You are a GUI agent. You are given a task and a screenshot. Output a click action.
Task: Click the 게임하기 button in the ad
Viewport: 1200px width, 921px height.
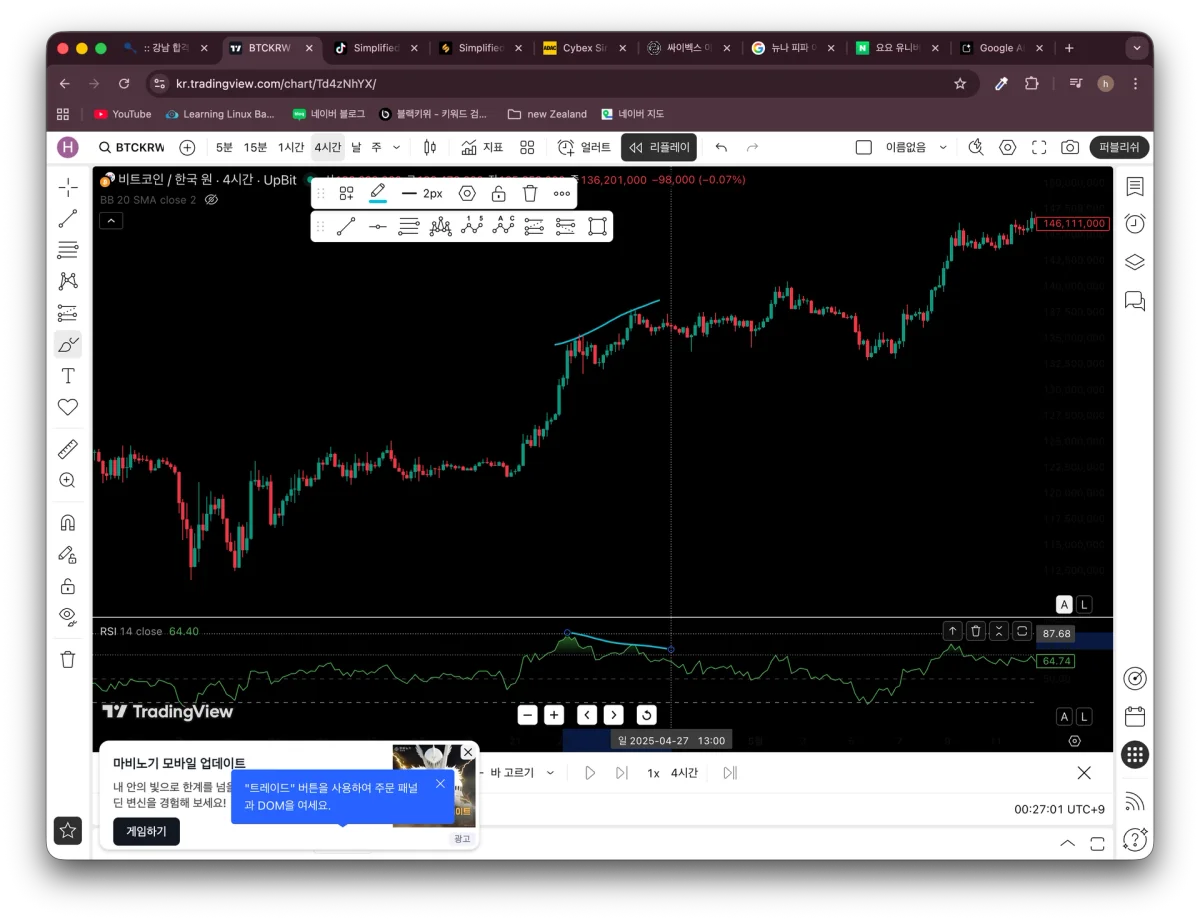coord(146,831)
